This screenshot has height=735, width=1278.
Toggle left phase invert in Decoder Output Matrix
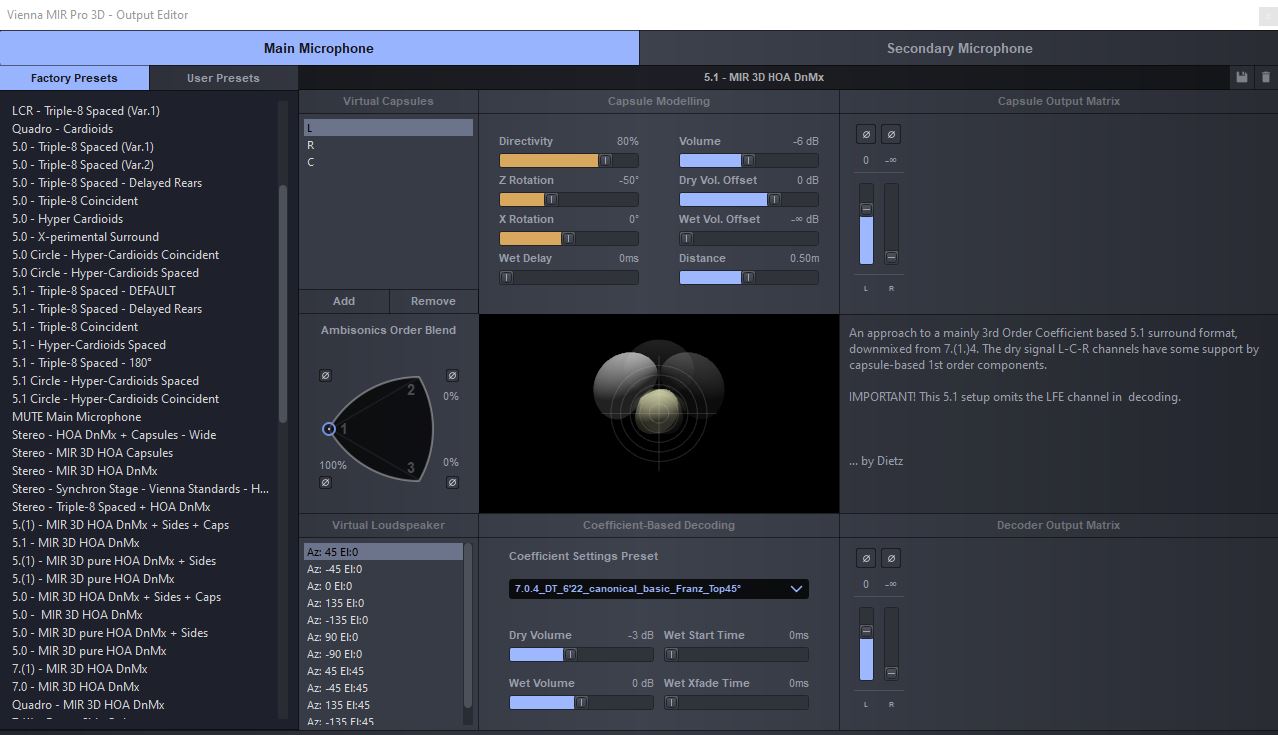tap(866, 558)
